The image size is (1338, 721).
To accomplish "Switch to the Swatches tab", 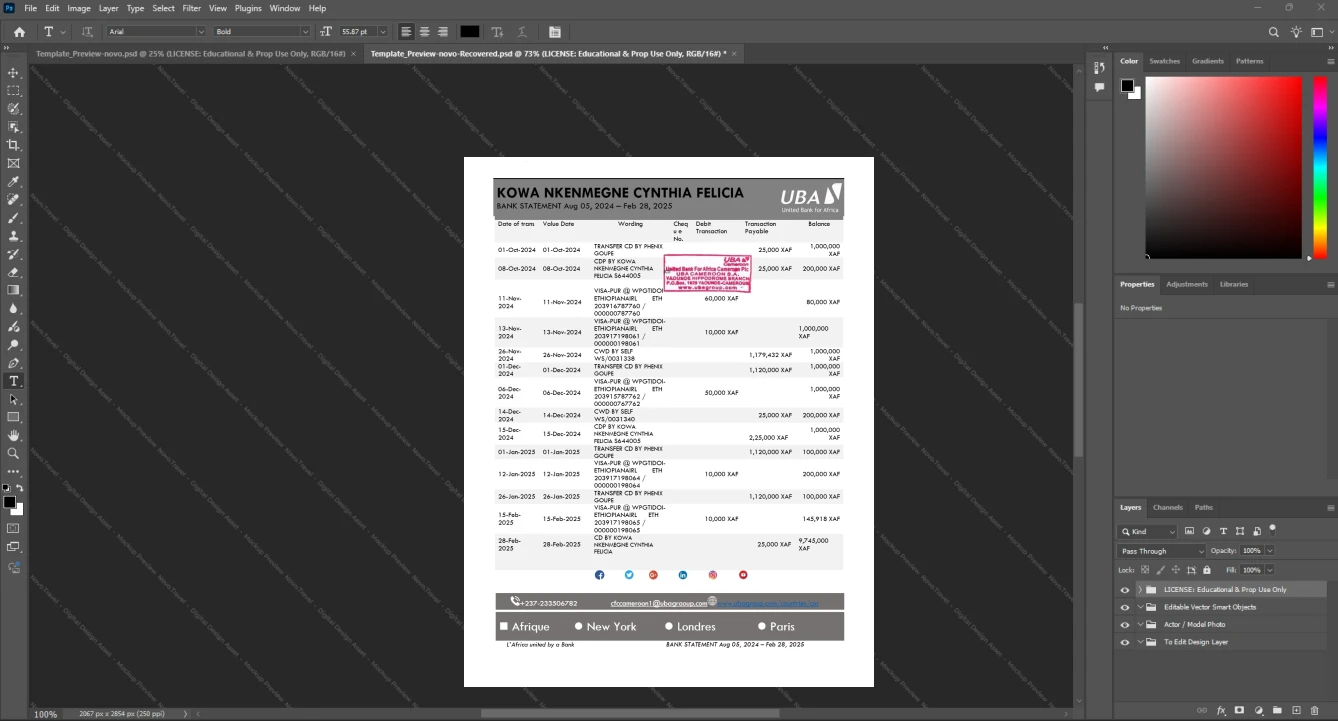I will [1164, 61].
